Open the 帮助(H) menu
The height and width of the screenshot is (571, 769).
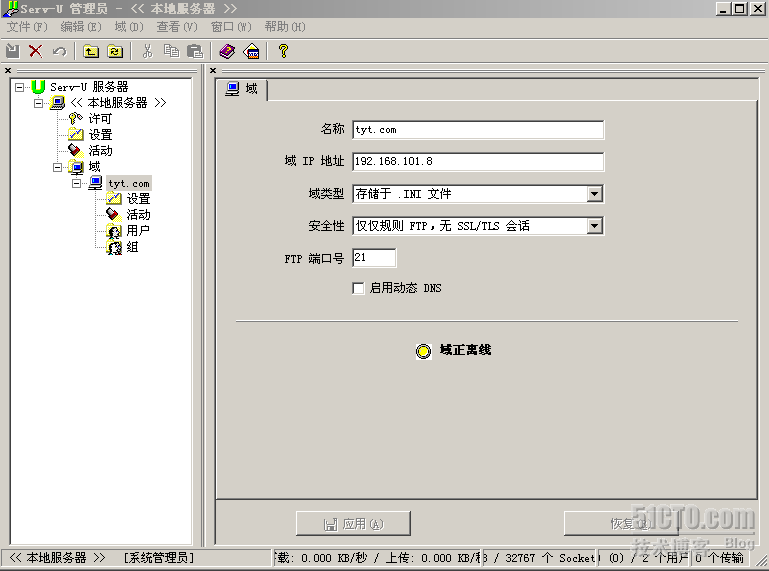285,26
